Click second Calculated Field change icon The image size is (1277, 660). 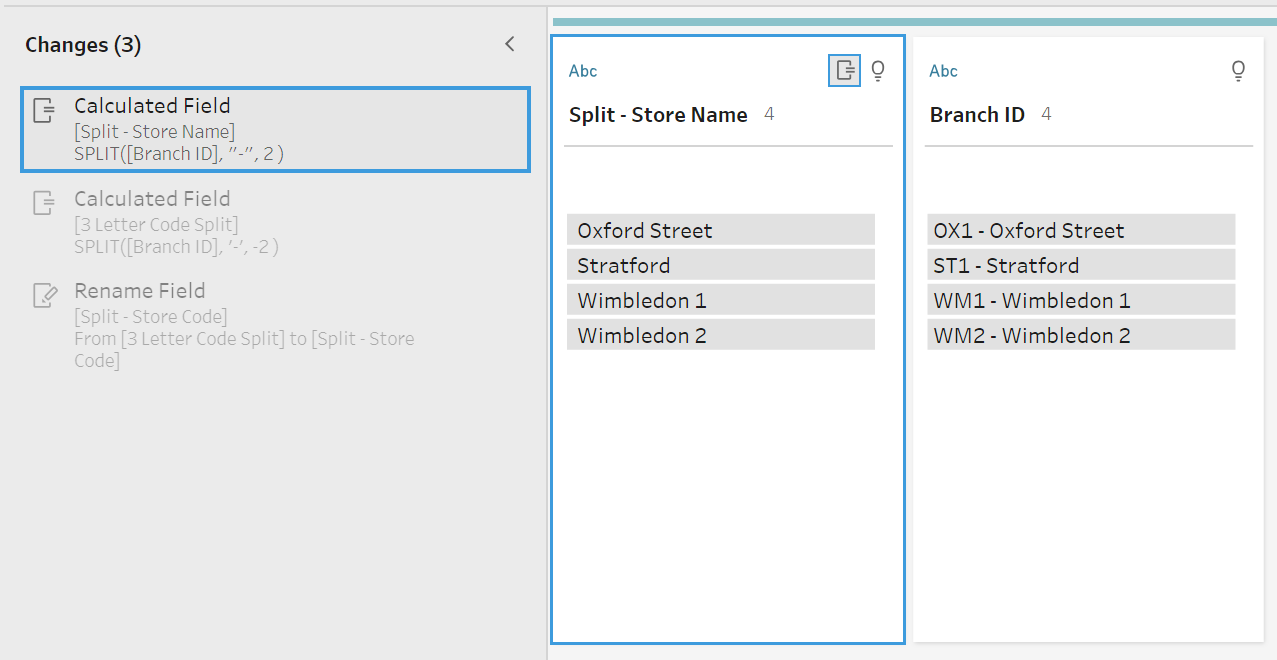click(44, 203)
